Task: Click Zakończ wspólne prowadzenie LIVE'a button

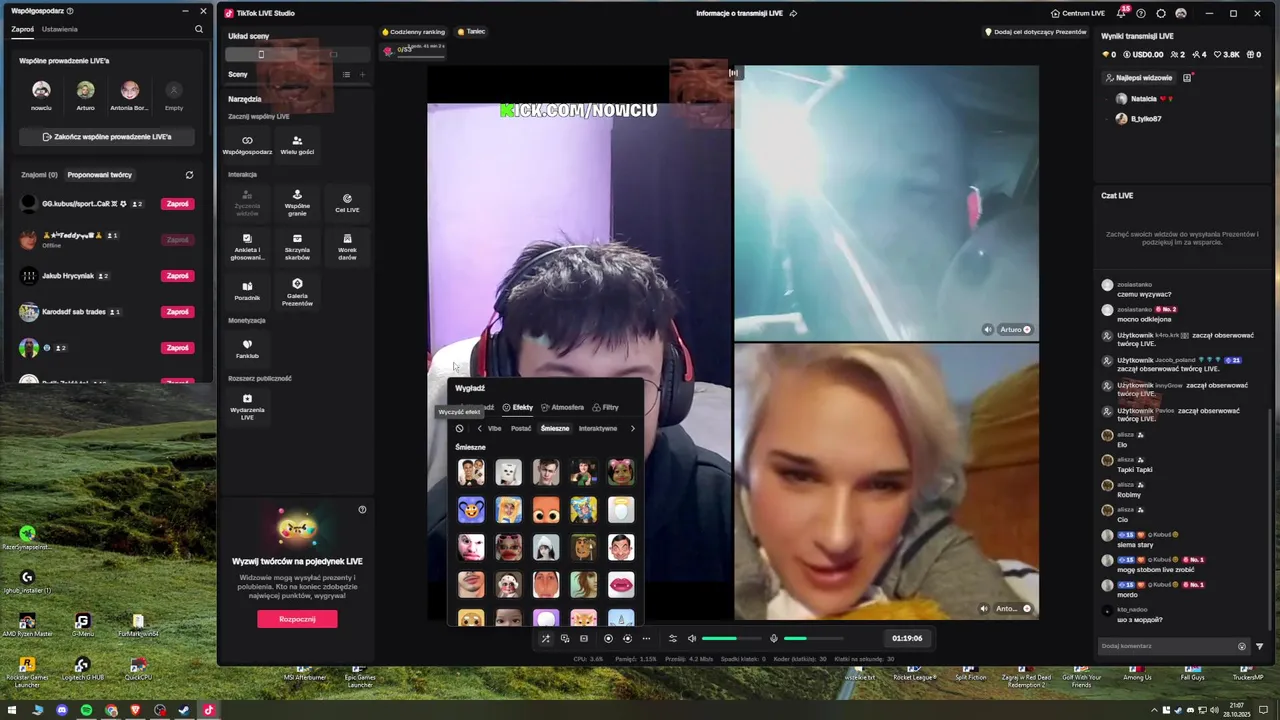Action: (x=107, y=137)
